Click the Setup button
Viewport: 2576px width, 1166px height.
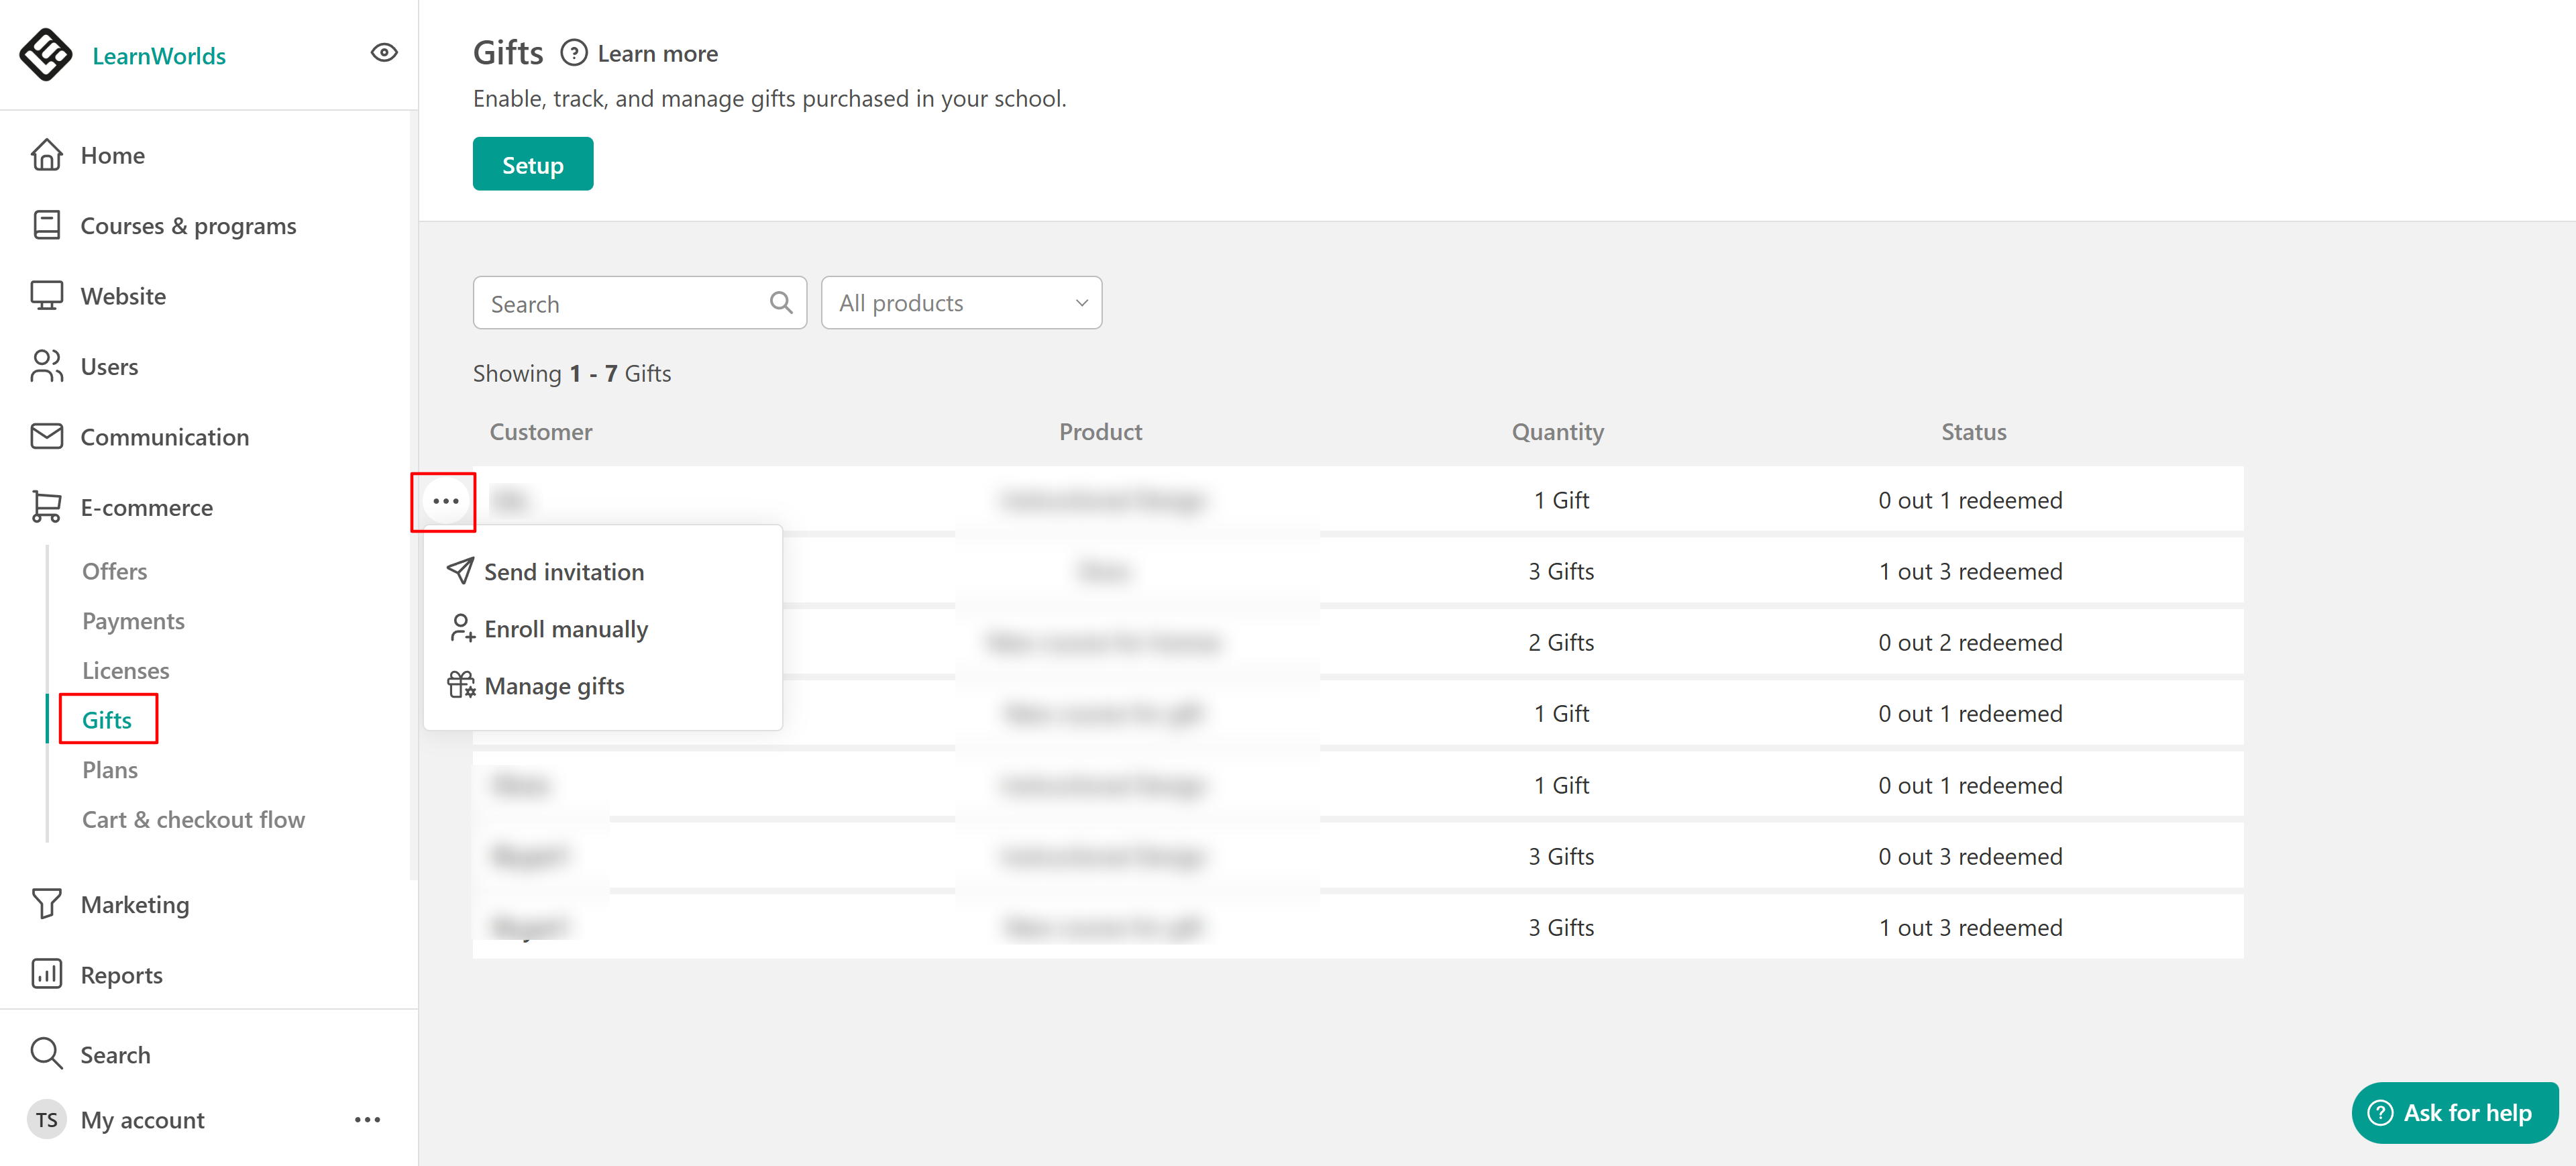click(532, 164)
